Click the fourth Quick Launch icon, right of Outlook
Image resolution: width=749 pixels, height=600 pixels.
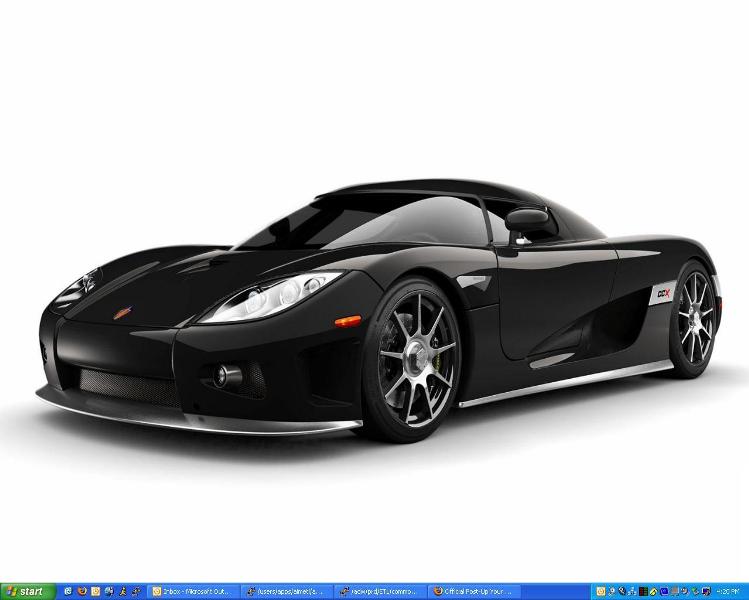click(108, 591)
